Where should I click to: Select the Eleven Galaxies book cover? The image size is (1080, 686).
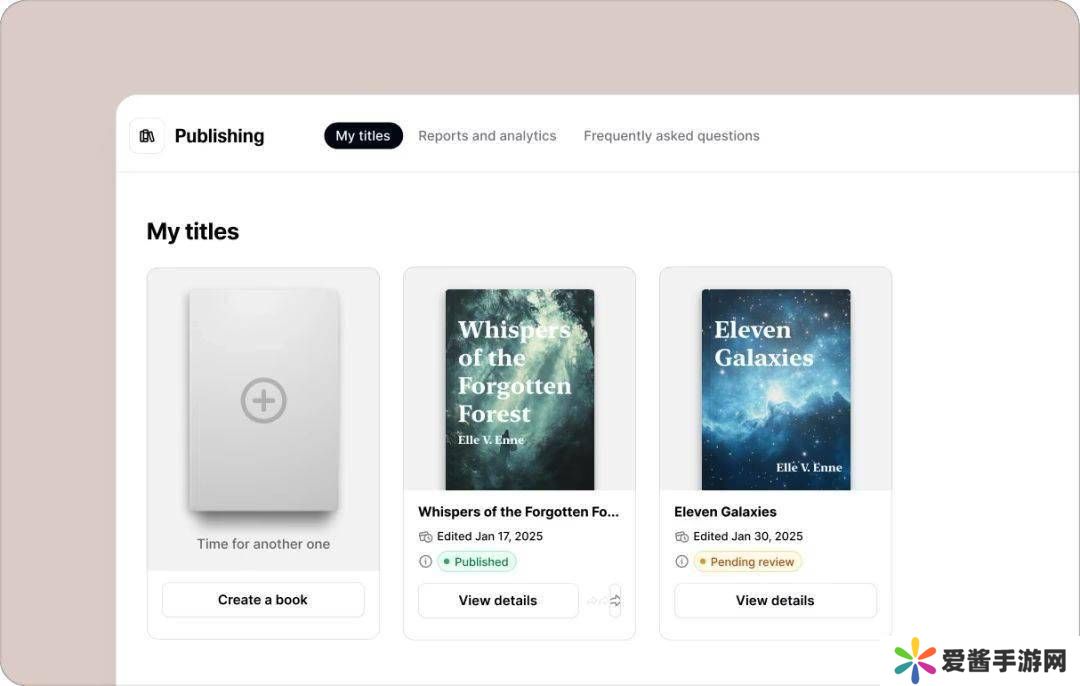[776, 389]
